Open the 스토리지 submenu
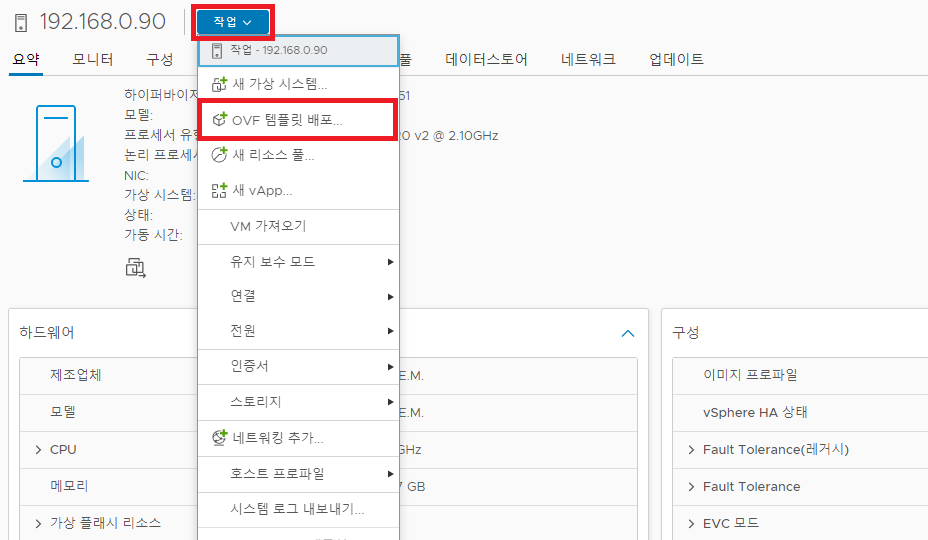This screenshot has height=540, width=928. coord(299,402)
